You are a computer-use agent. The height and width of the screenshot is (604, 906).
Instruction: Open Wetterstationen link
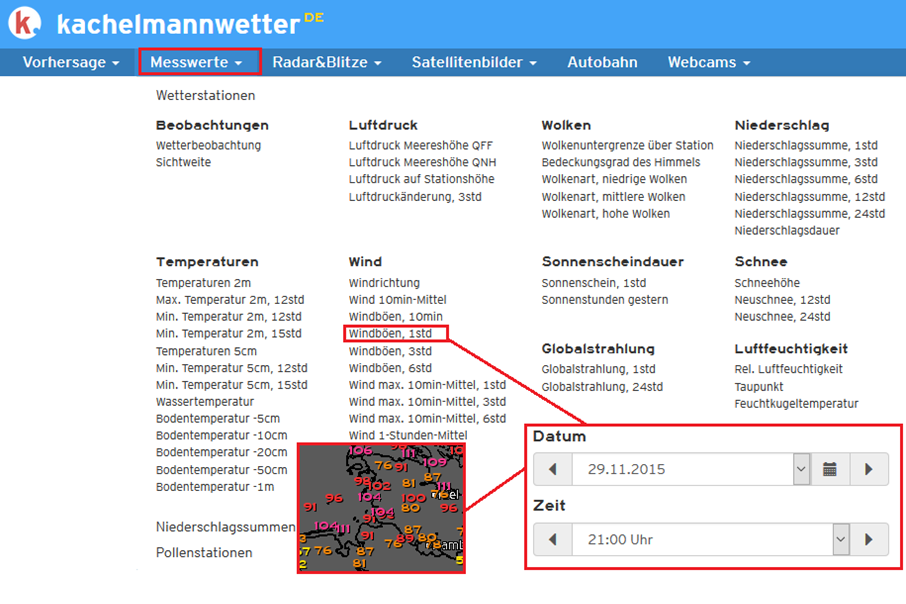pos(205,95)
